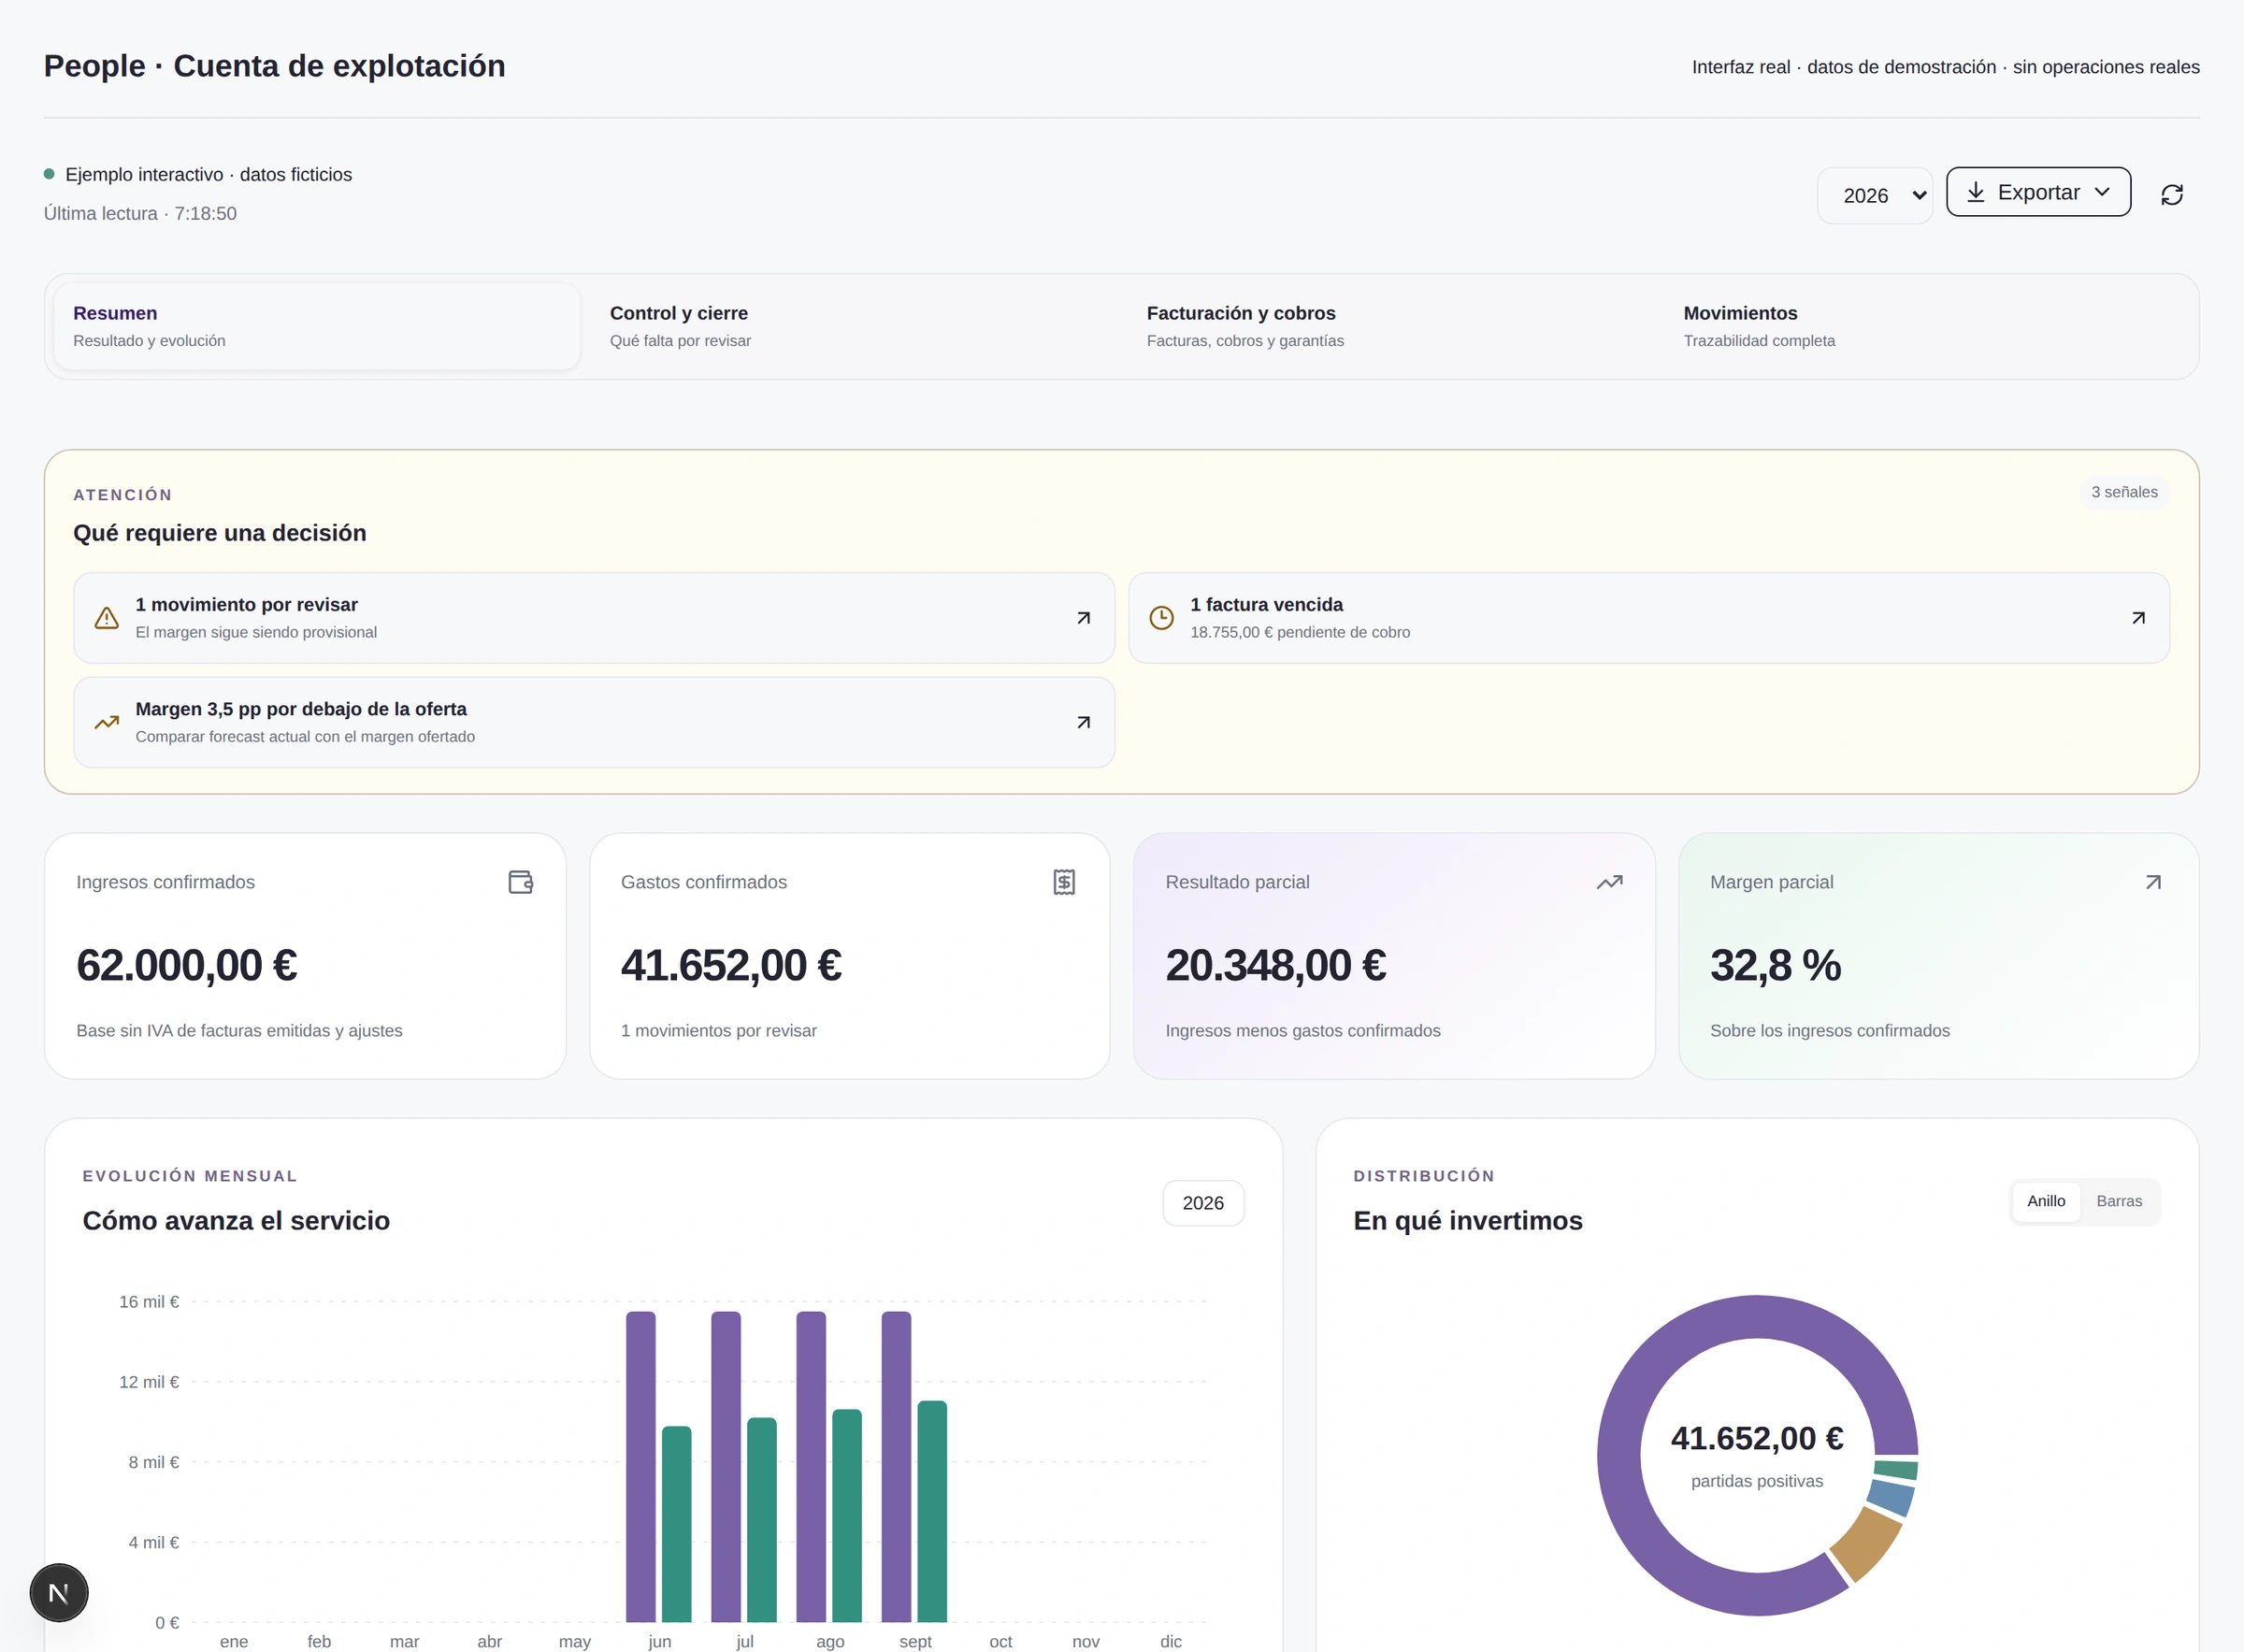Switch distribution view to Barras
Image resolution: width=2244 pixels, height=1652 pixels.
pyautogui.click(x=2119, y=1201)
